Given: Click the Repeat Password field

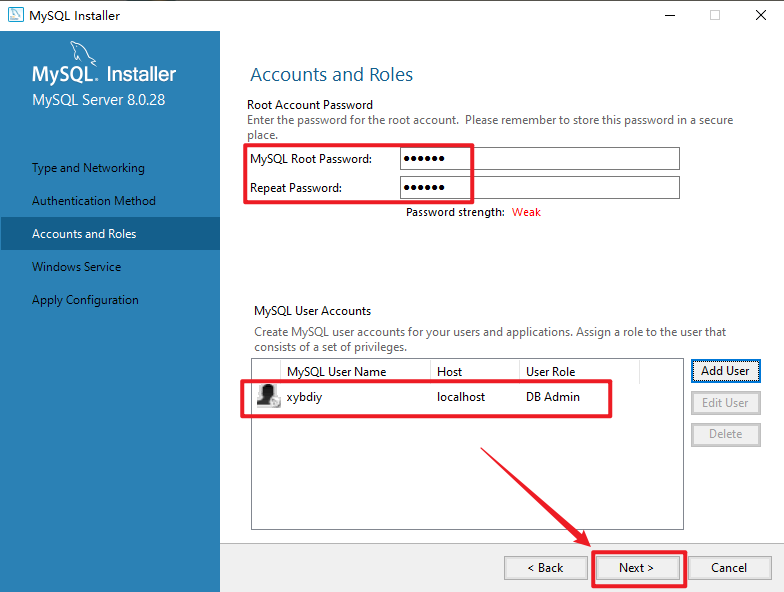Looking at the screenshot, I should (540, 188).
